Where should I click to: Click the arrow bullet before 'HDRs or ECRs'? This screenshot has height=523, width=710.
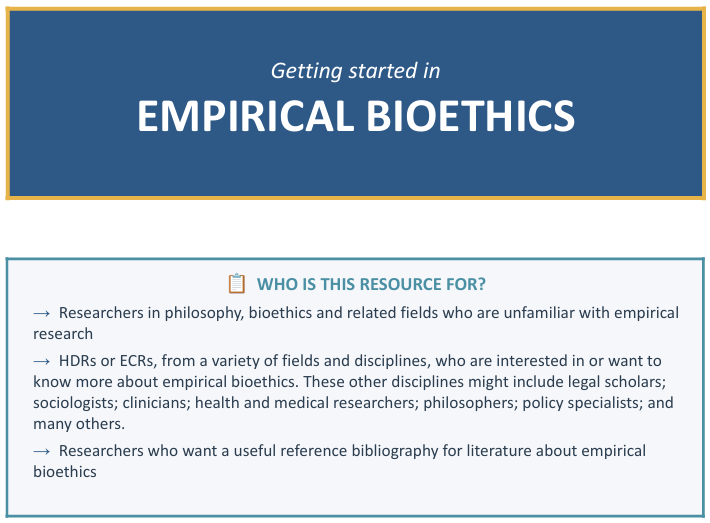[x=42, y=361]
